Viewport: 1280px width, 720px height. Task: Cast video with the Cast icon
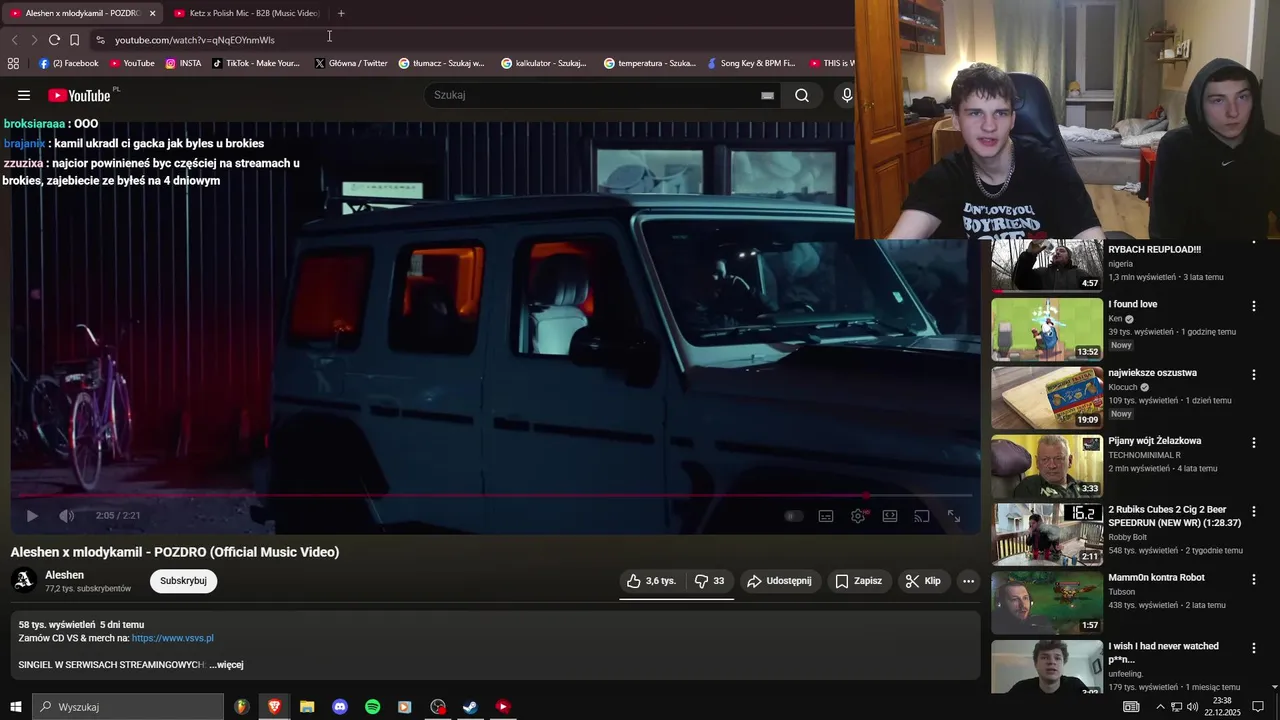point(922,516)
